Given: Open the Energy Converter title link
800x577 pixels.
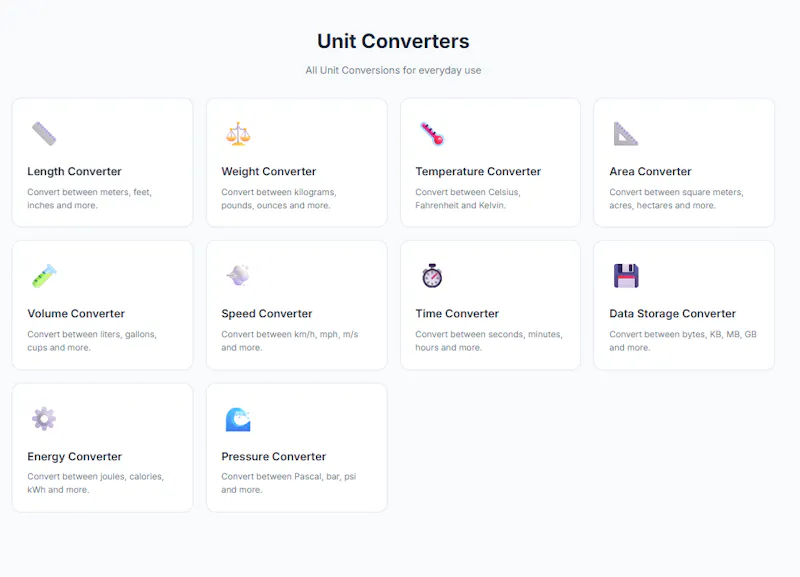Looking at the screenshot, I should 74,457.
